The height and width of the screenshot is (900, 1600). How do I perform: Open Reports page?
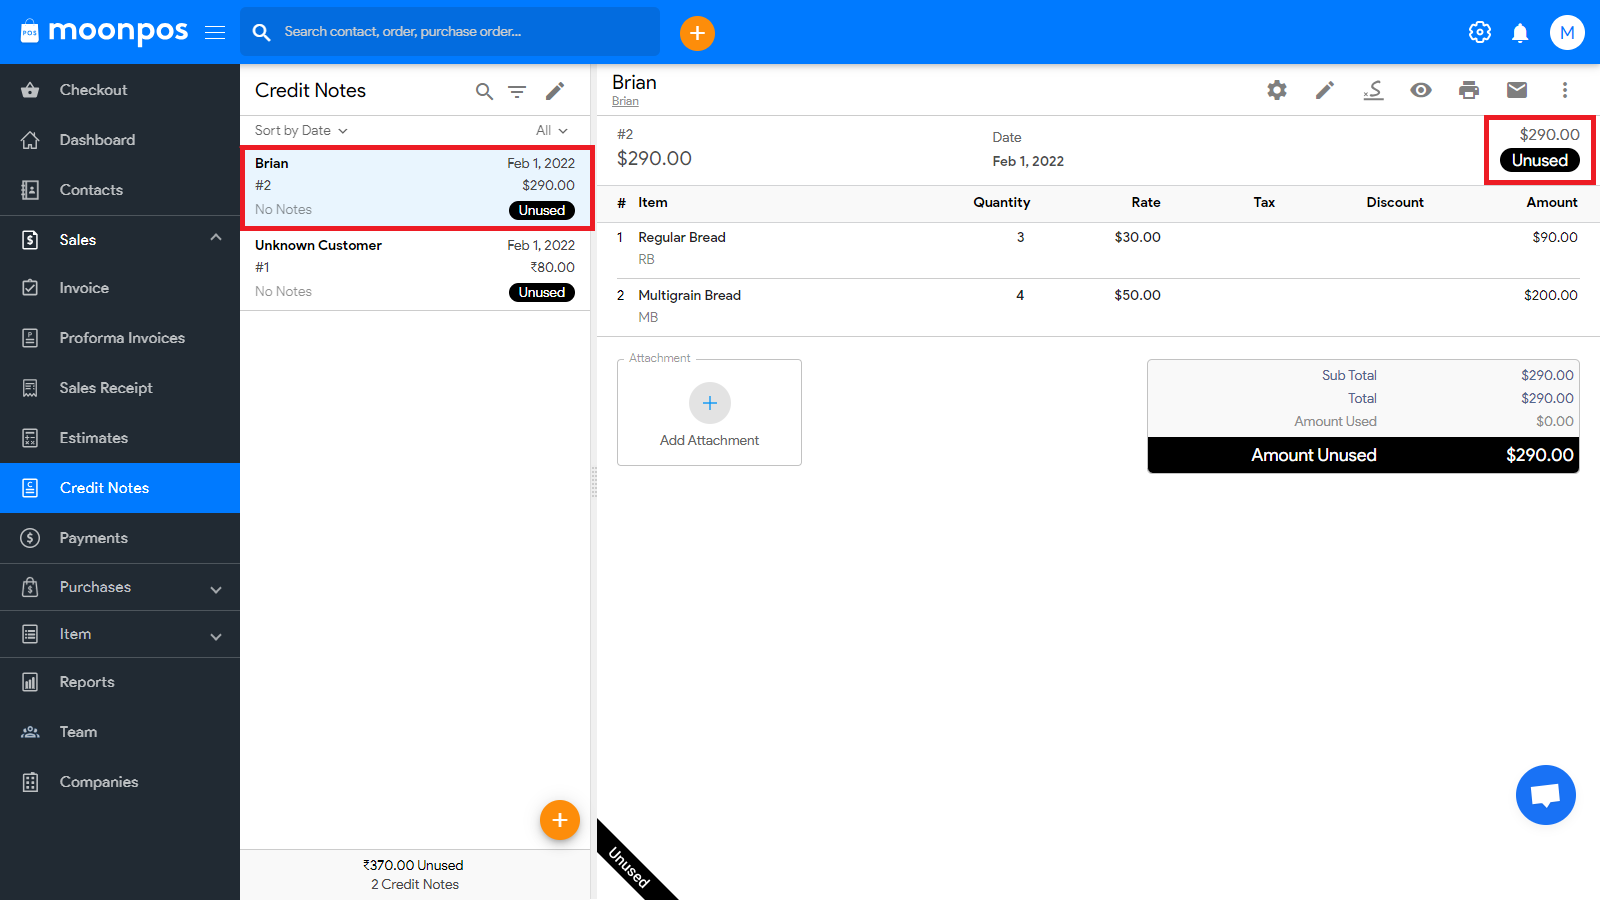(x=120, y=682)
